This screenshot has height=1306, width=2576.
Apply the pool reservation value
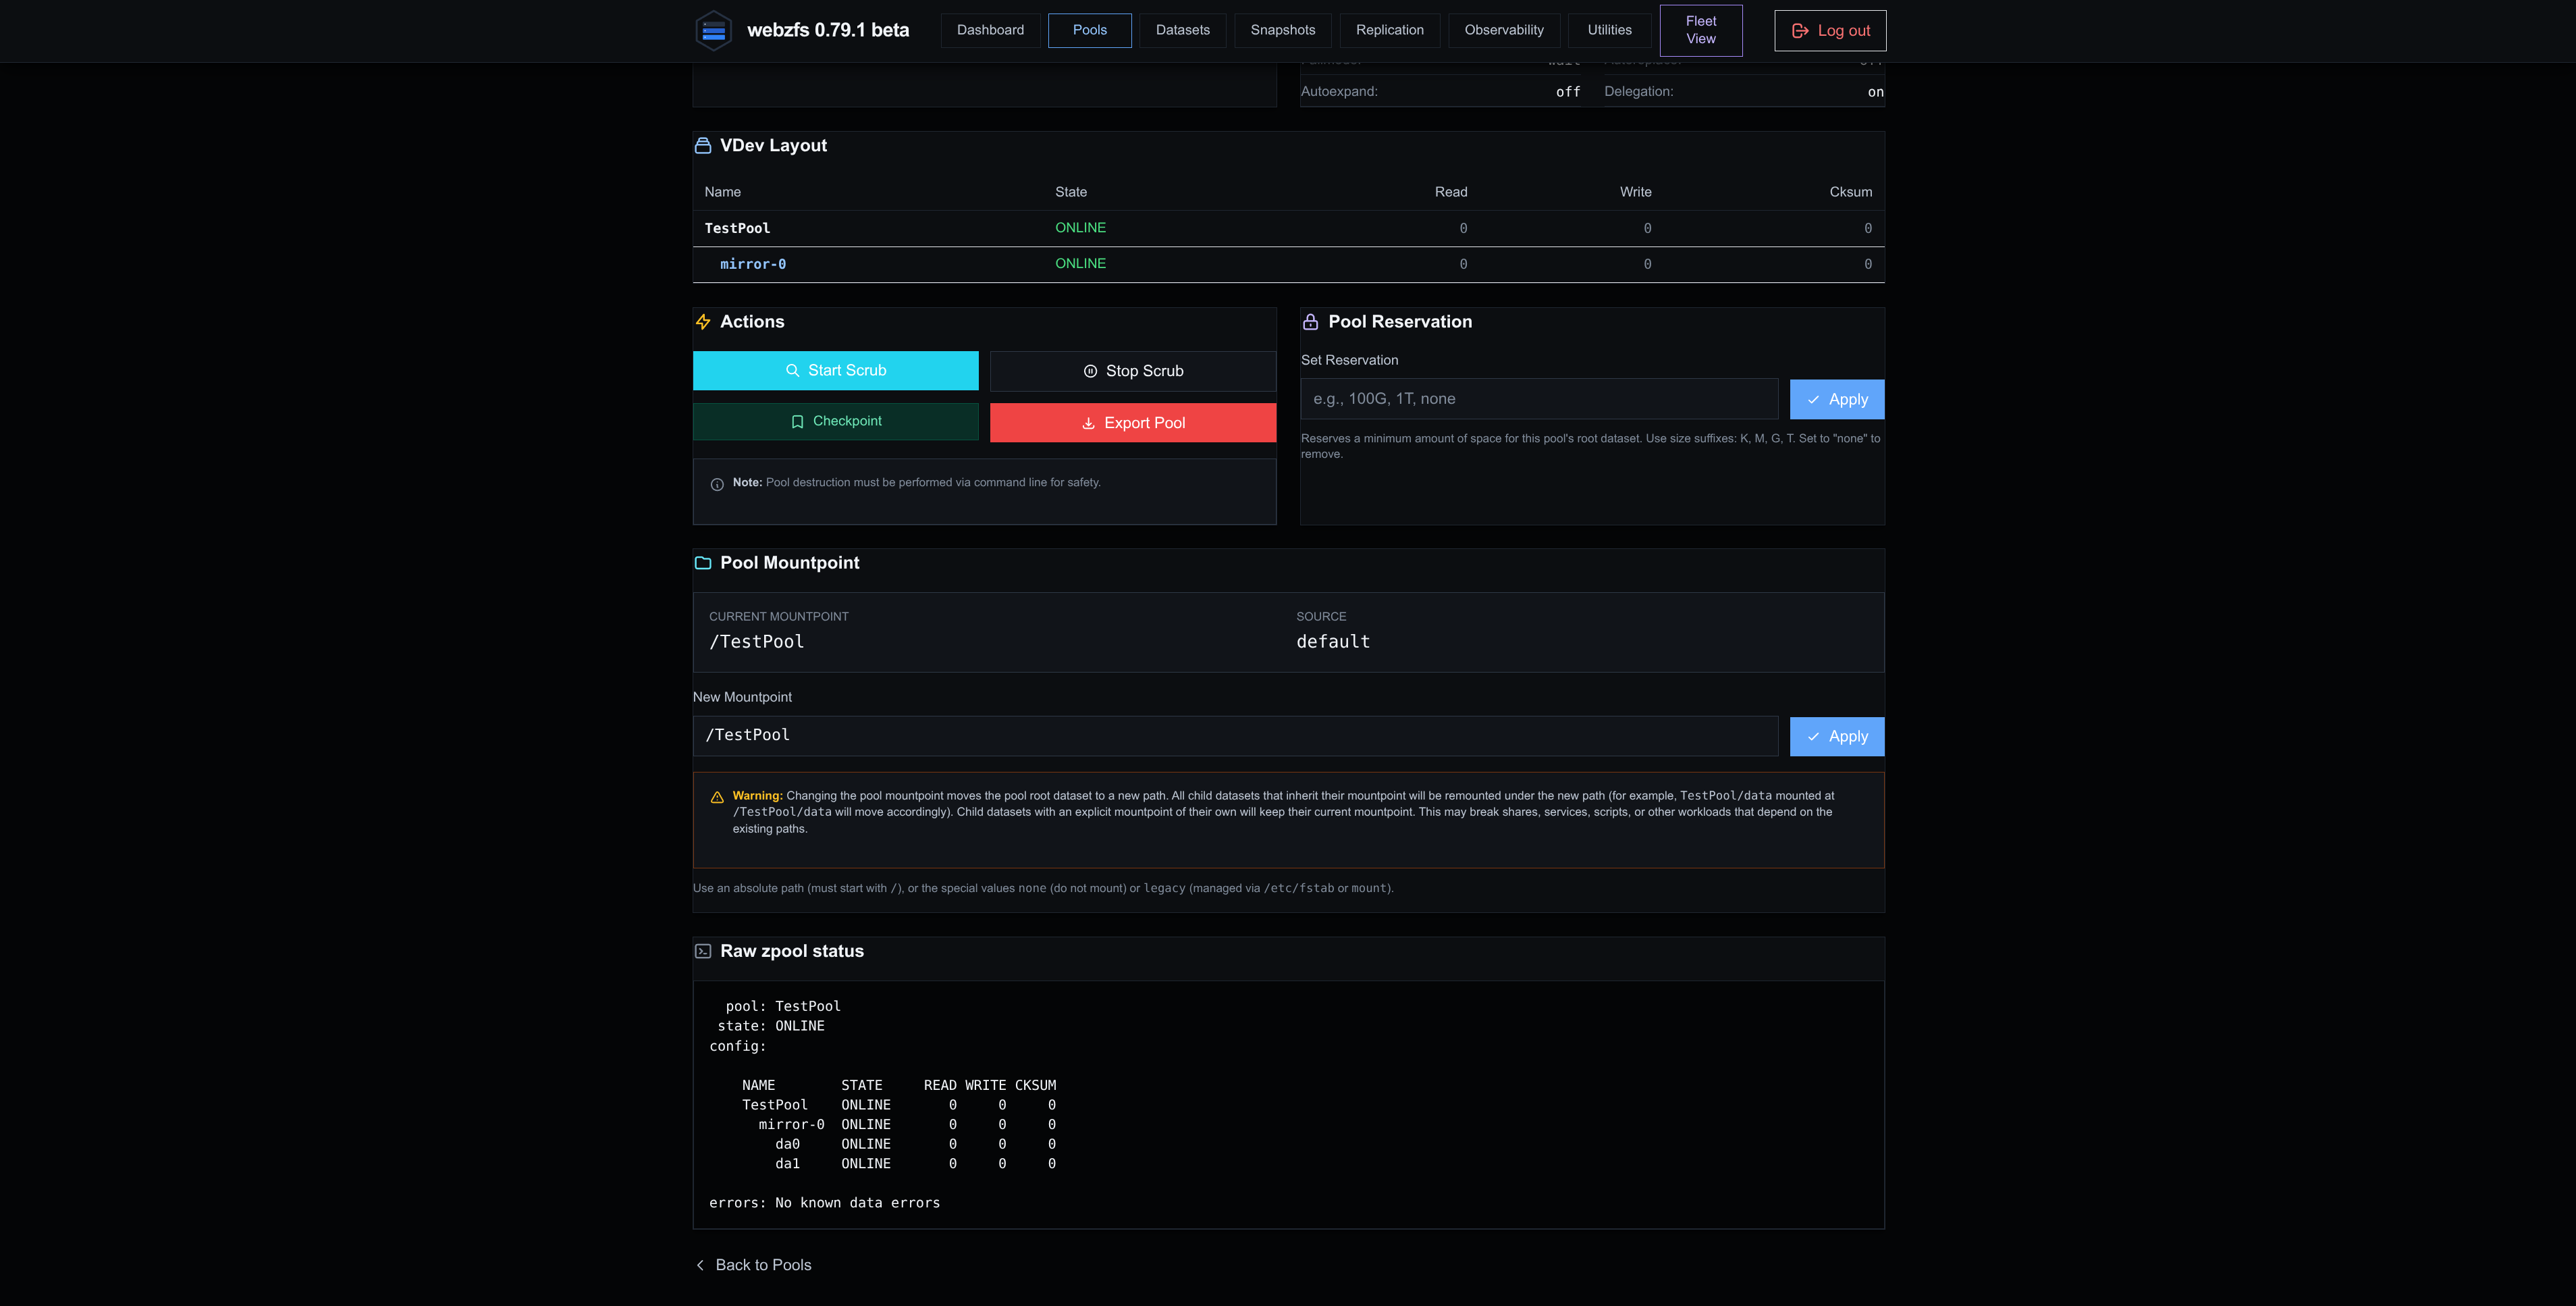(1836, 399)
